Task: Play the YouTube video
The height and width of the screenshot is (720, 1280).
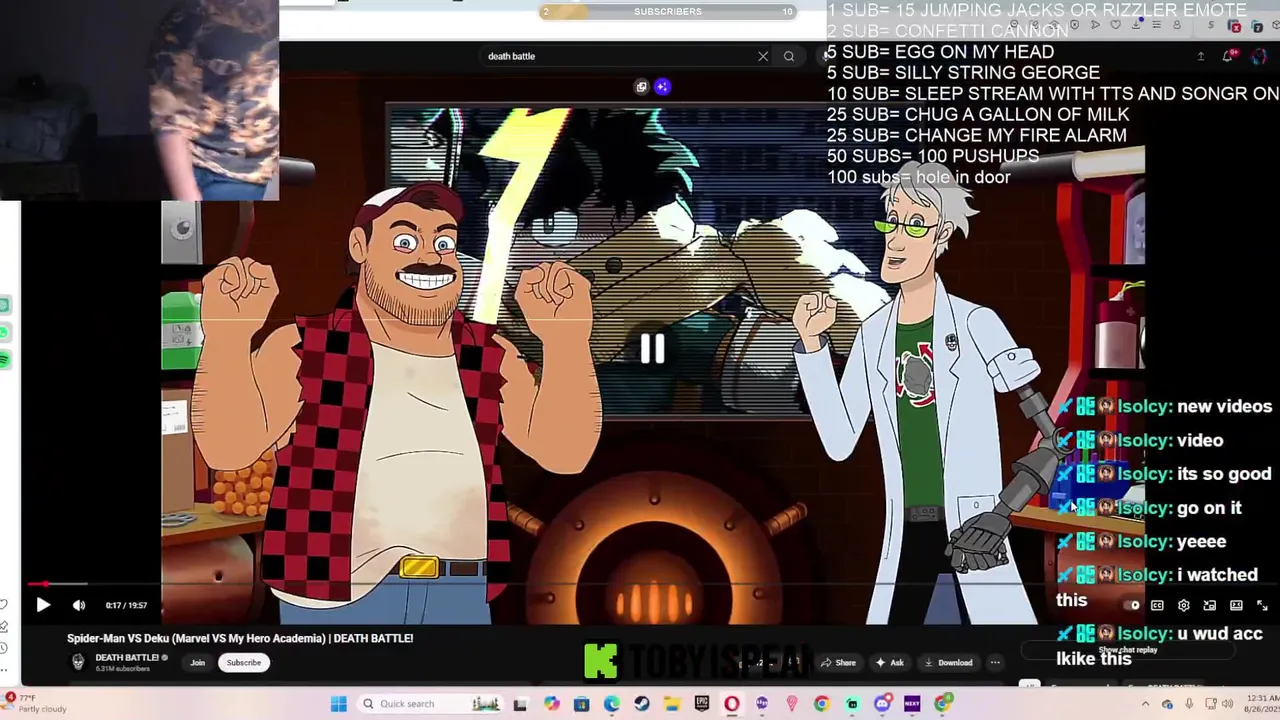Action: (x=42, y=604)
